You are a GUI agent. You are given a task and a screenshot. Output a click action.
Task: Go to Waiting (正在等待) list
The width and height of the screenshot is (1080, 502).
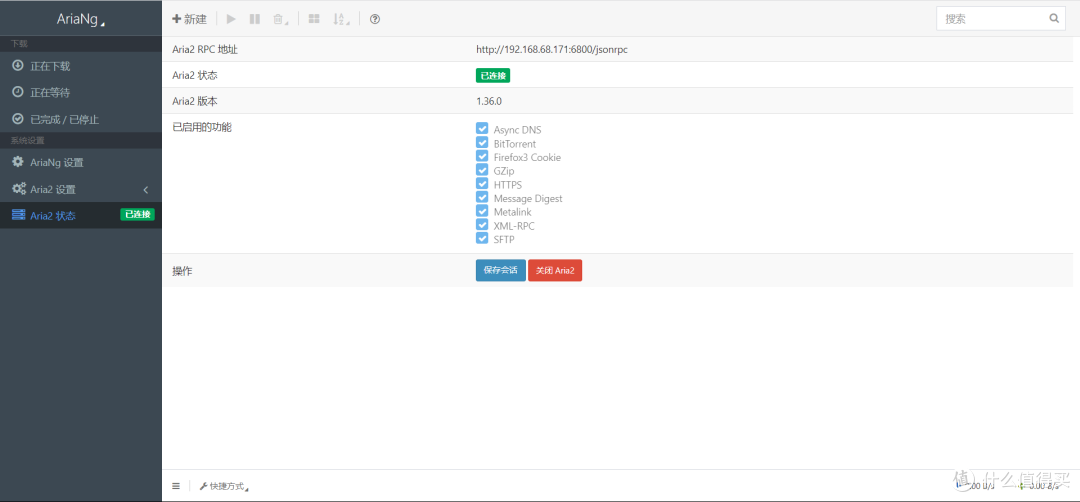[81, 92]
